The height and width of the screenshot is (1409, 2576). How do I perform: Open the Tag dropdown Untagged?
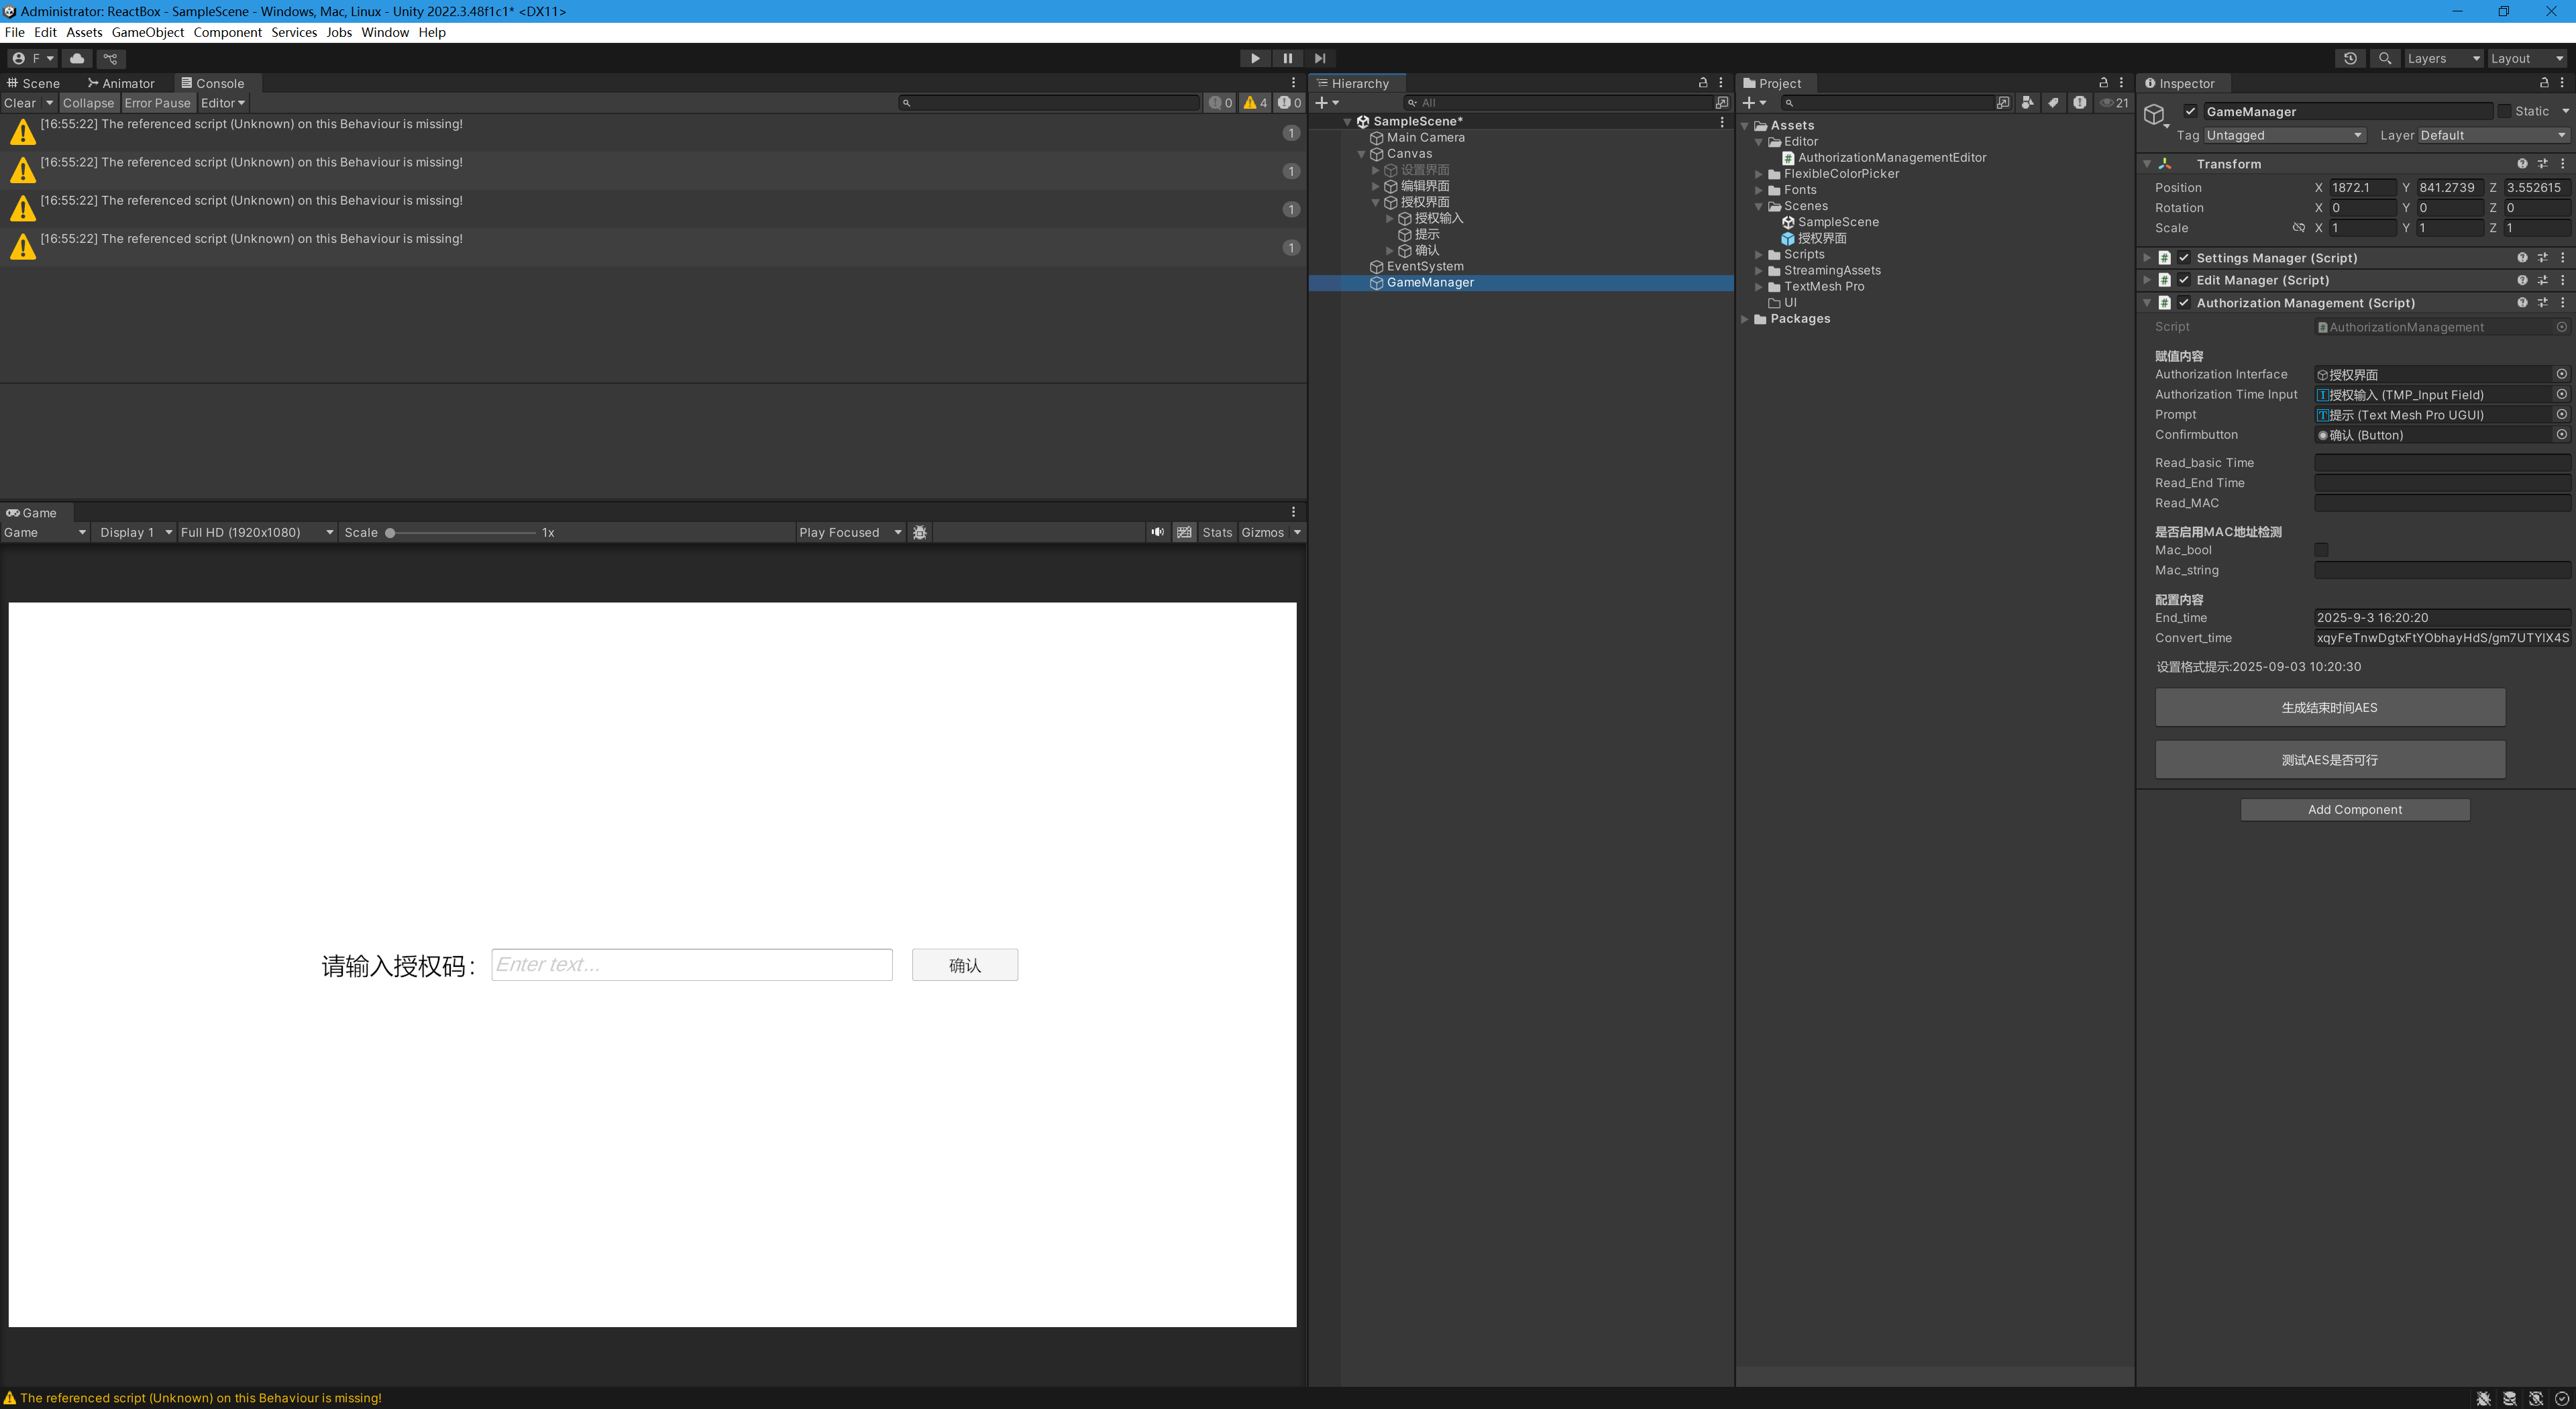point(2284,135)
